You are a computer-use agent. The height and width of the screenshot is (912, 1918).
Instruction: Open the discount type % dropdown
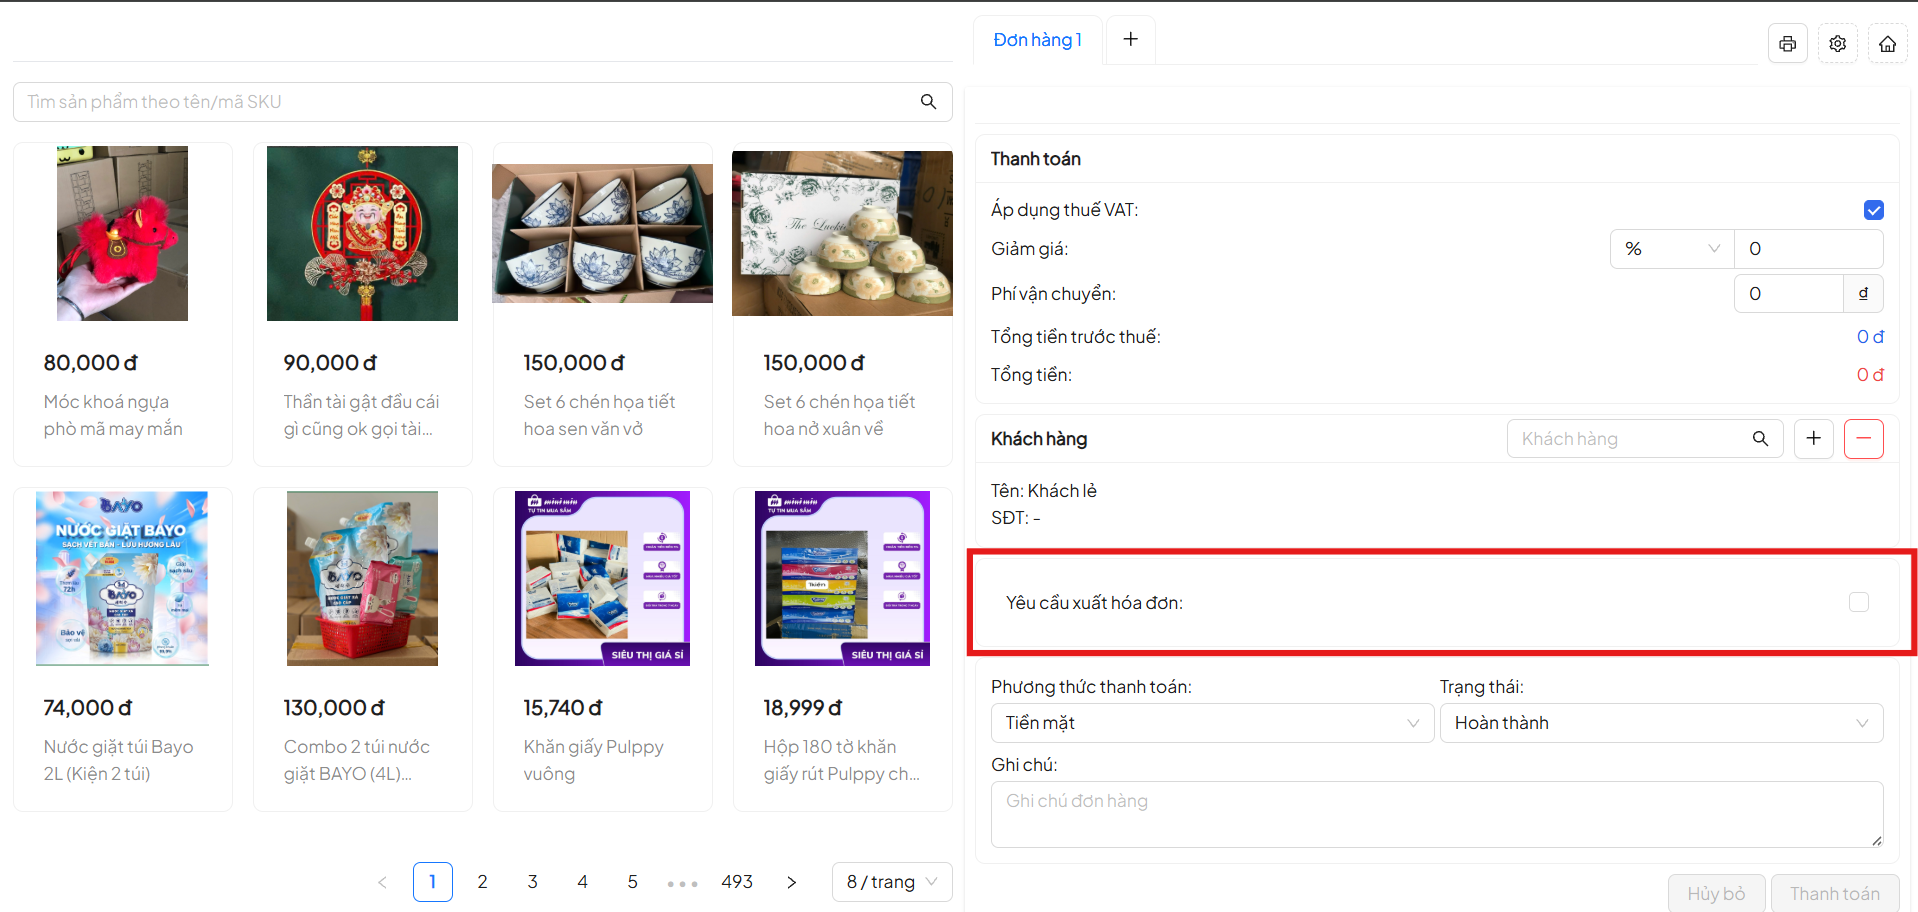(x=1670, y=249)
